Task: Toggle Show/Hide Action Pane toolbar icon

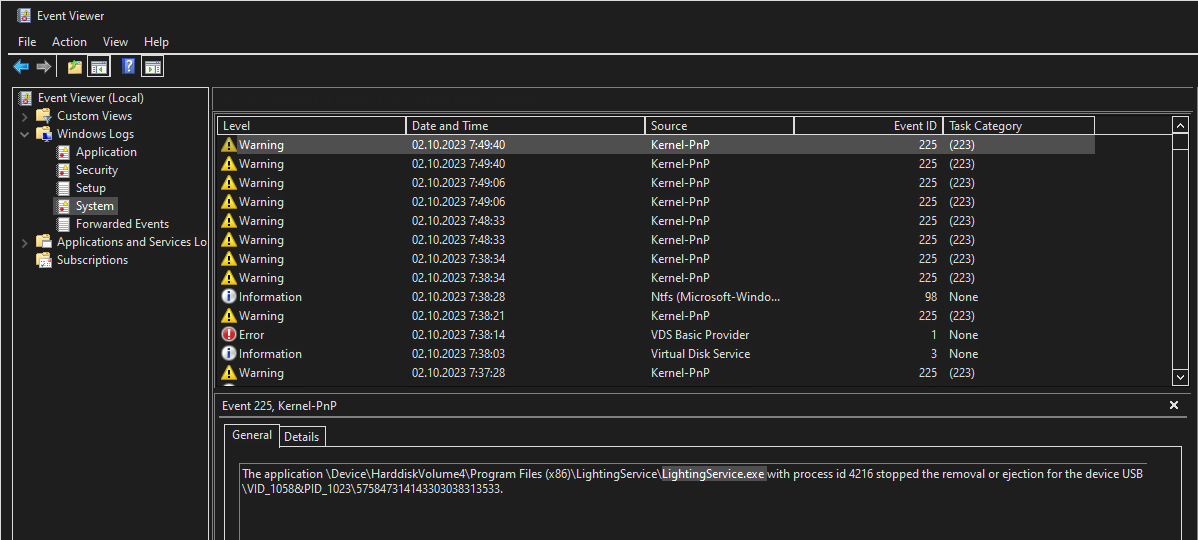Action: point(152,67)
